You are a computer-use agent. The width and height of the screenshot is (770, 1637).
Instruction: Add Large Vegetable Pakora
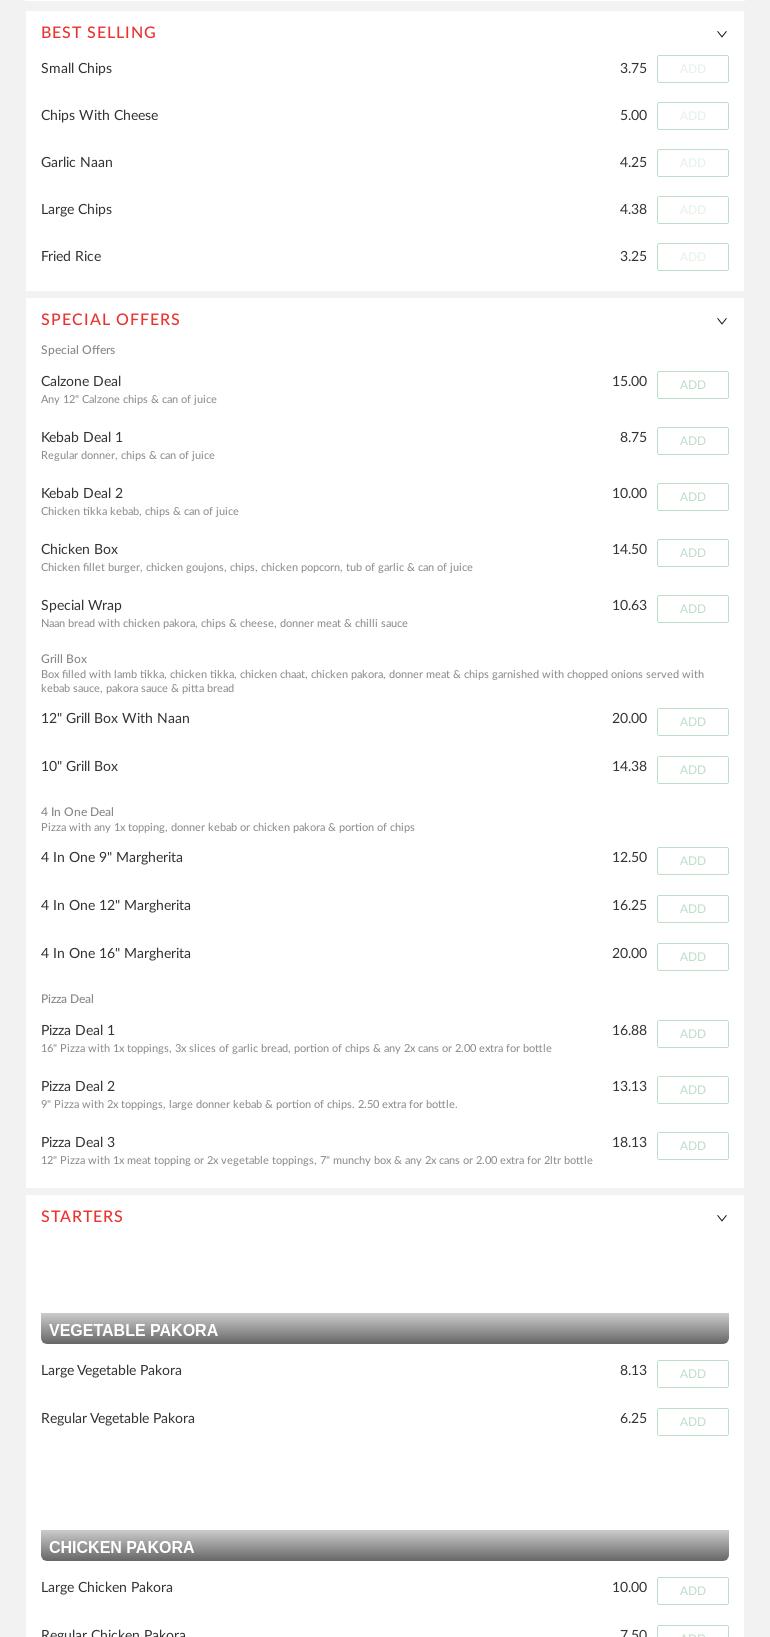[x=692, y=1374]
